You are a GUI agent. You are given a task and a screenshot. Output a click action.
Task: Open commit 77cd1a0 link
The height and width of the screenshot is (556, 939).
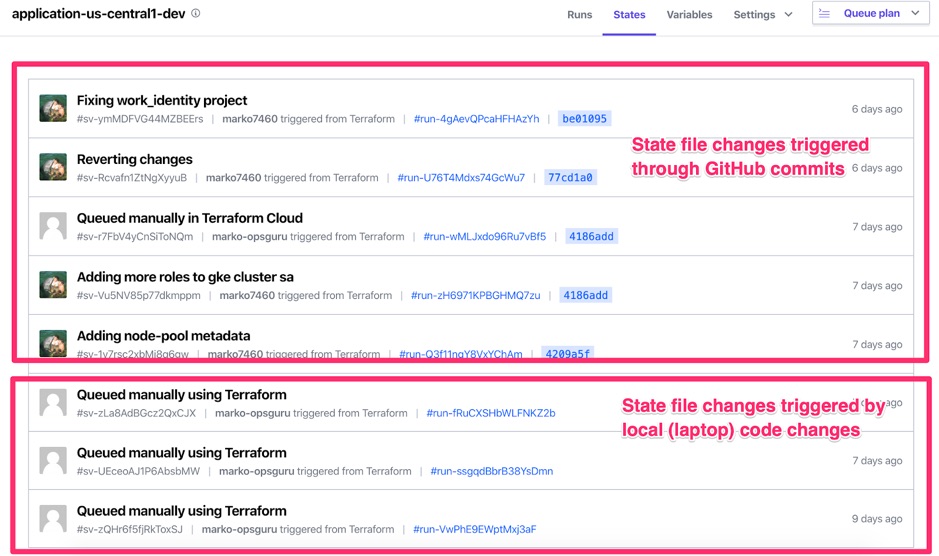570,178
